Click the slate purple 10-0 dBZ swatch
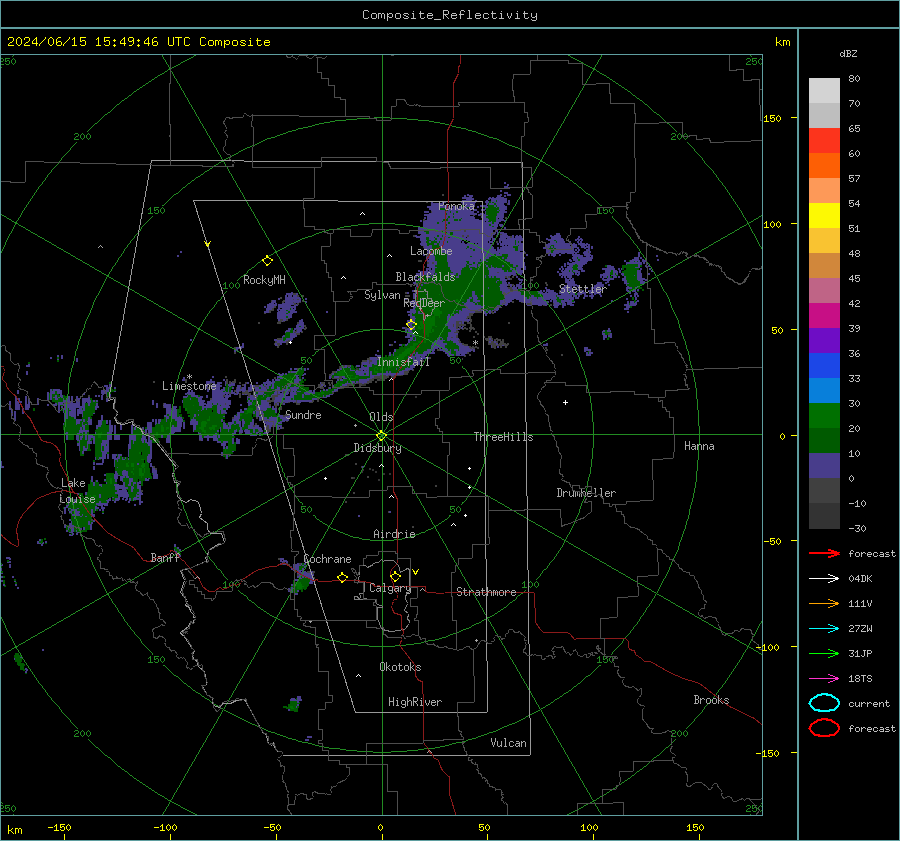The width and height of the screenshot is (900, 841). click(824, 465)
